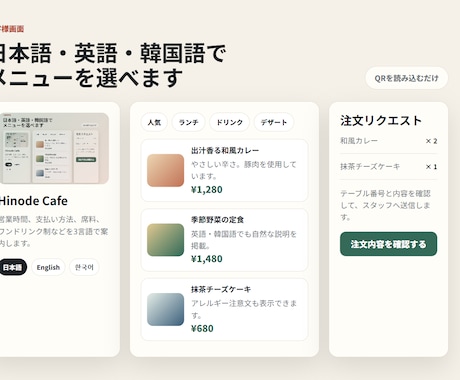Click the Hinode Cafe name

[x=33, y=201]
